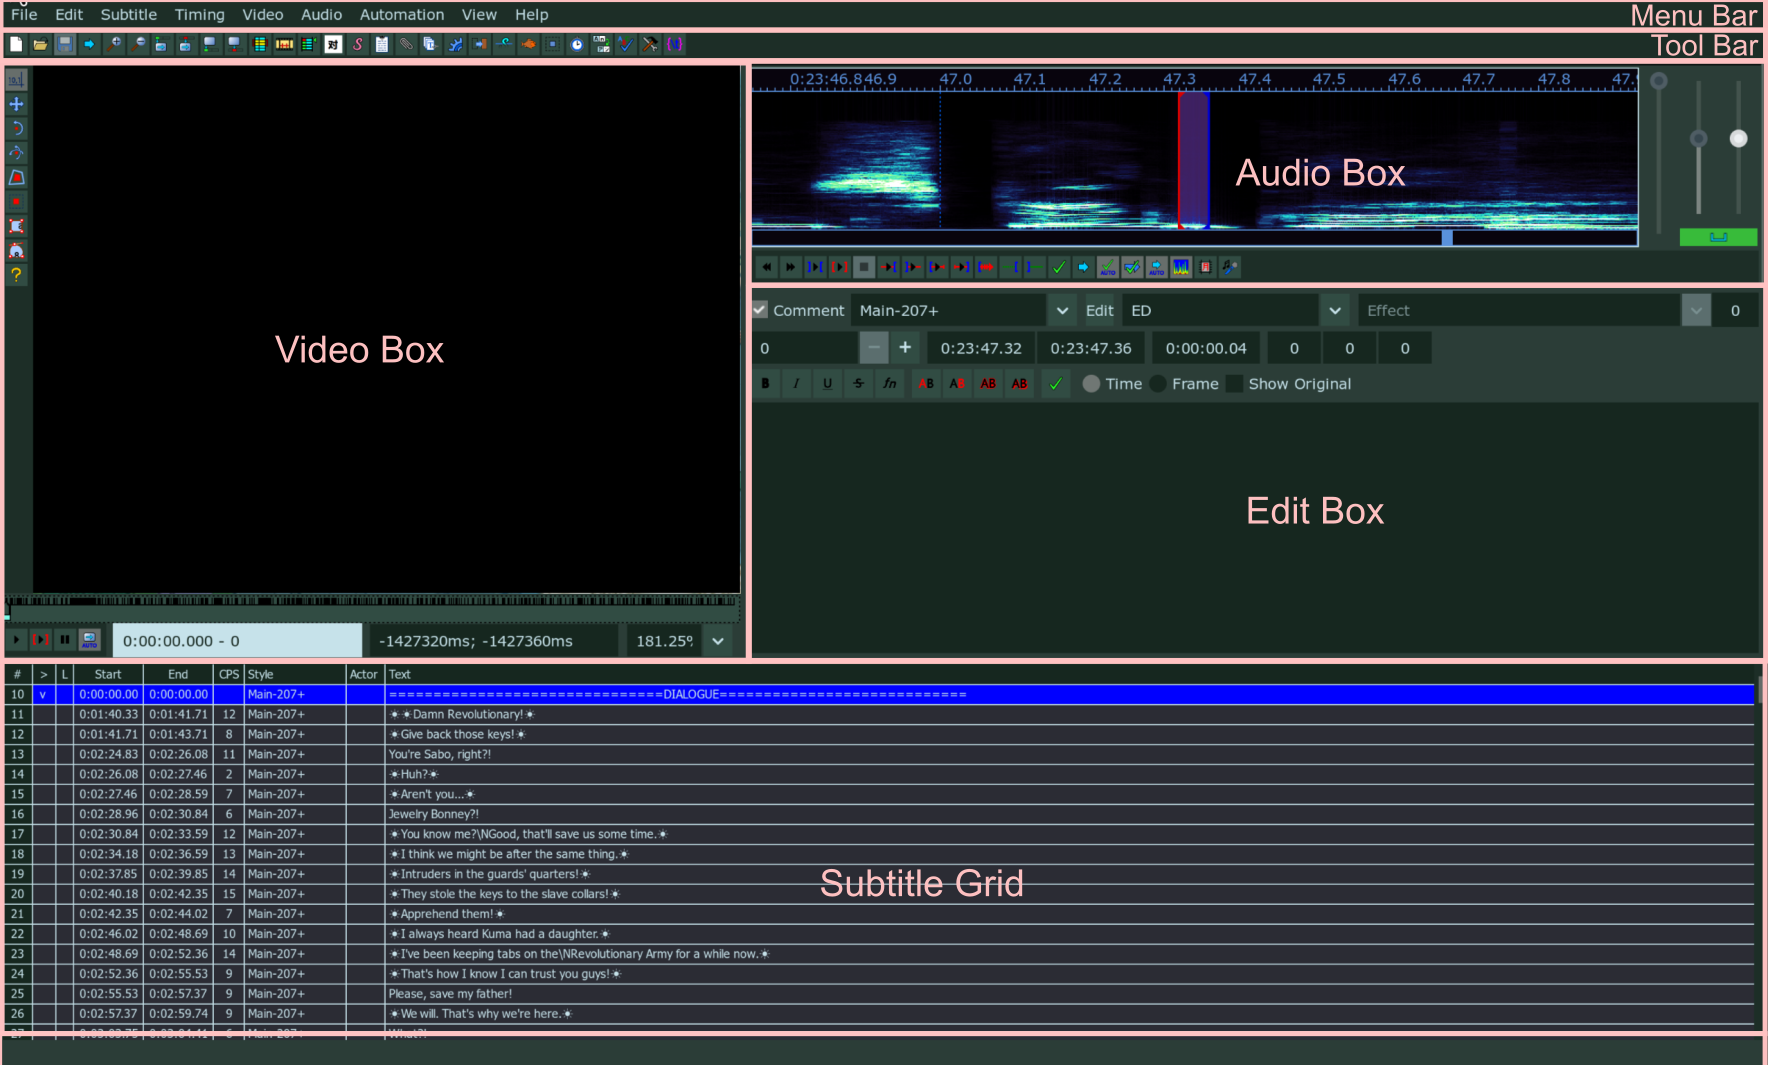Go to next line in audio toolbar

tap(790, 267)
